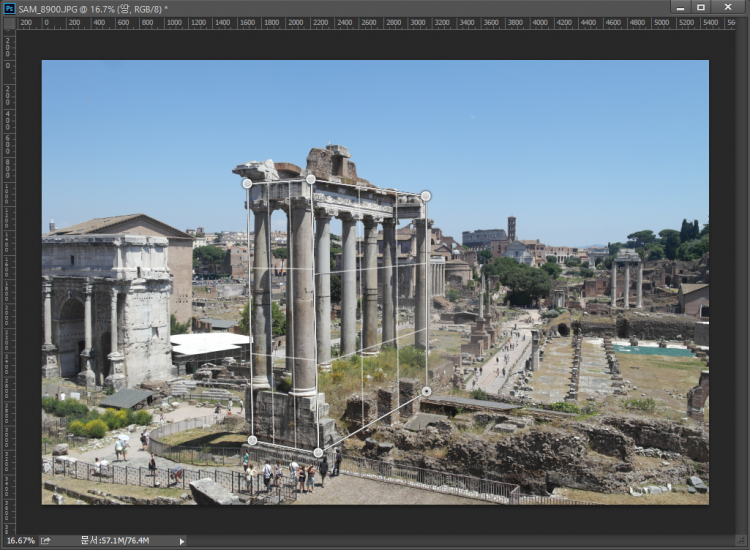Select the top-center perspective warp pin
This screenshot has width=750, height=550.
pos(311,179)
